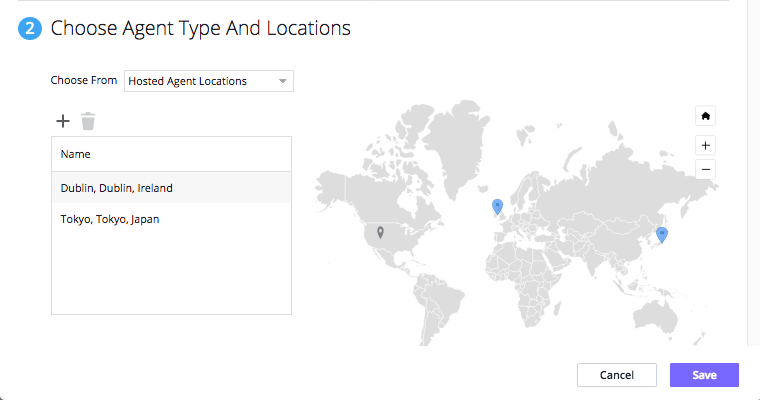Cancel the dialog
The width and height of the screenshot is (760, 400).
pos(617,375)
